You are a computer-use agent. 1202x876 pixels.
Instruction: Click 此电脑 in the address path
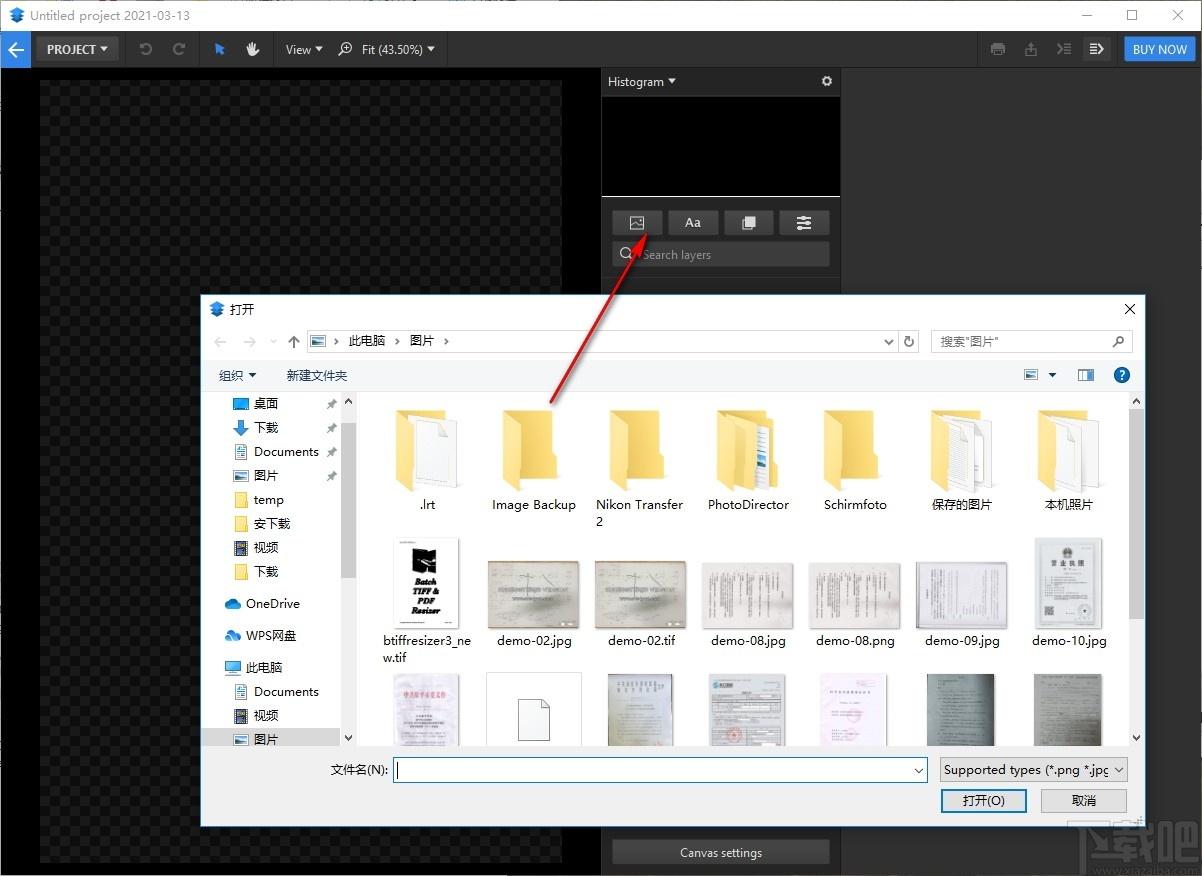[367, 341]
